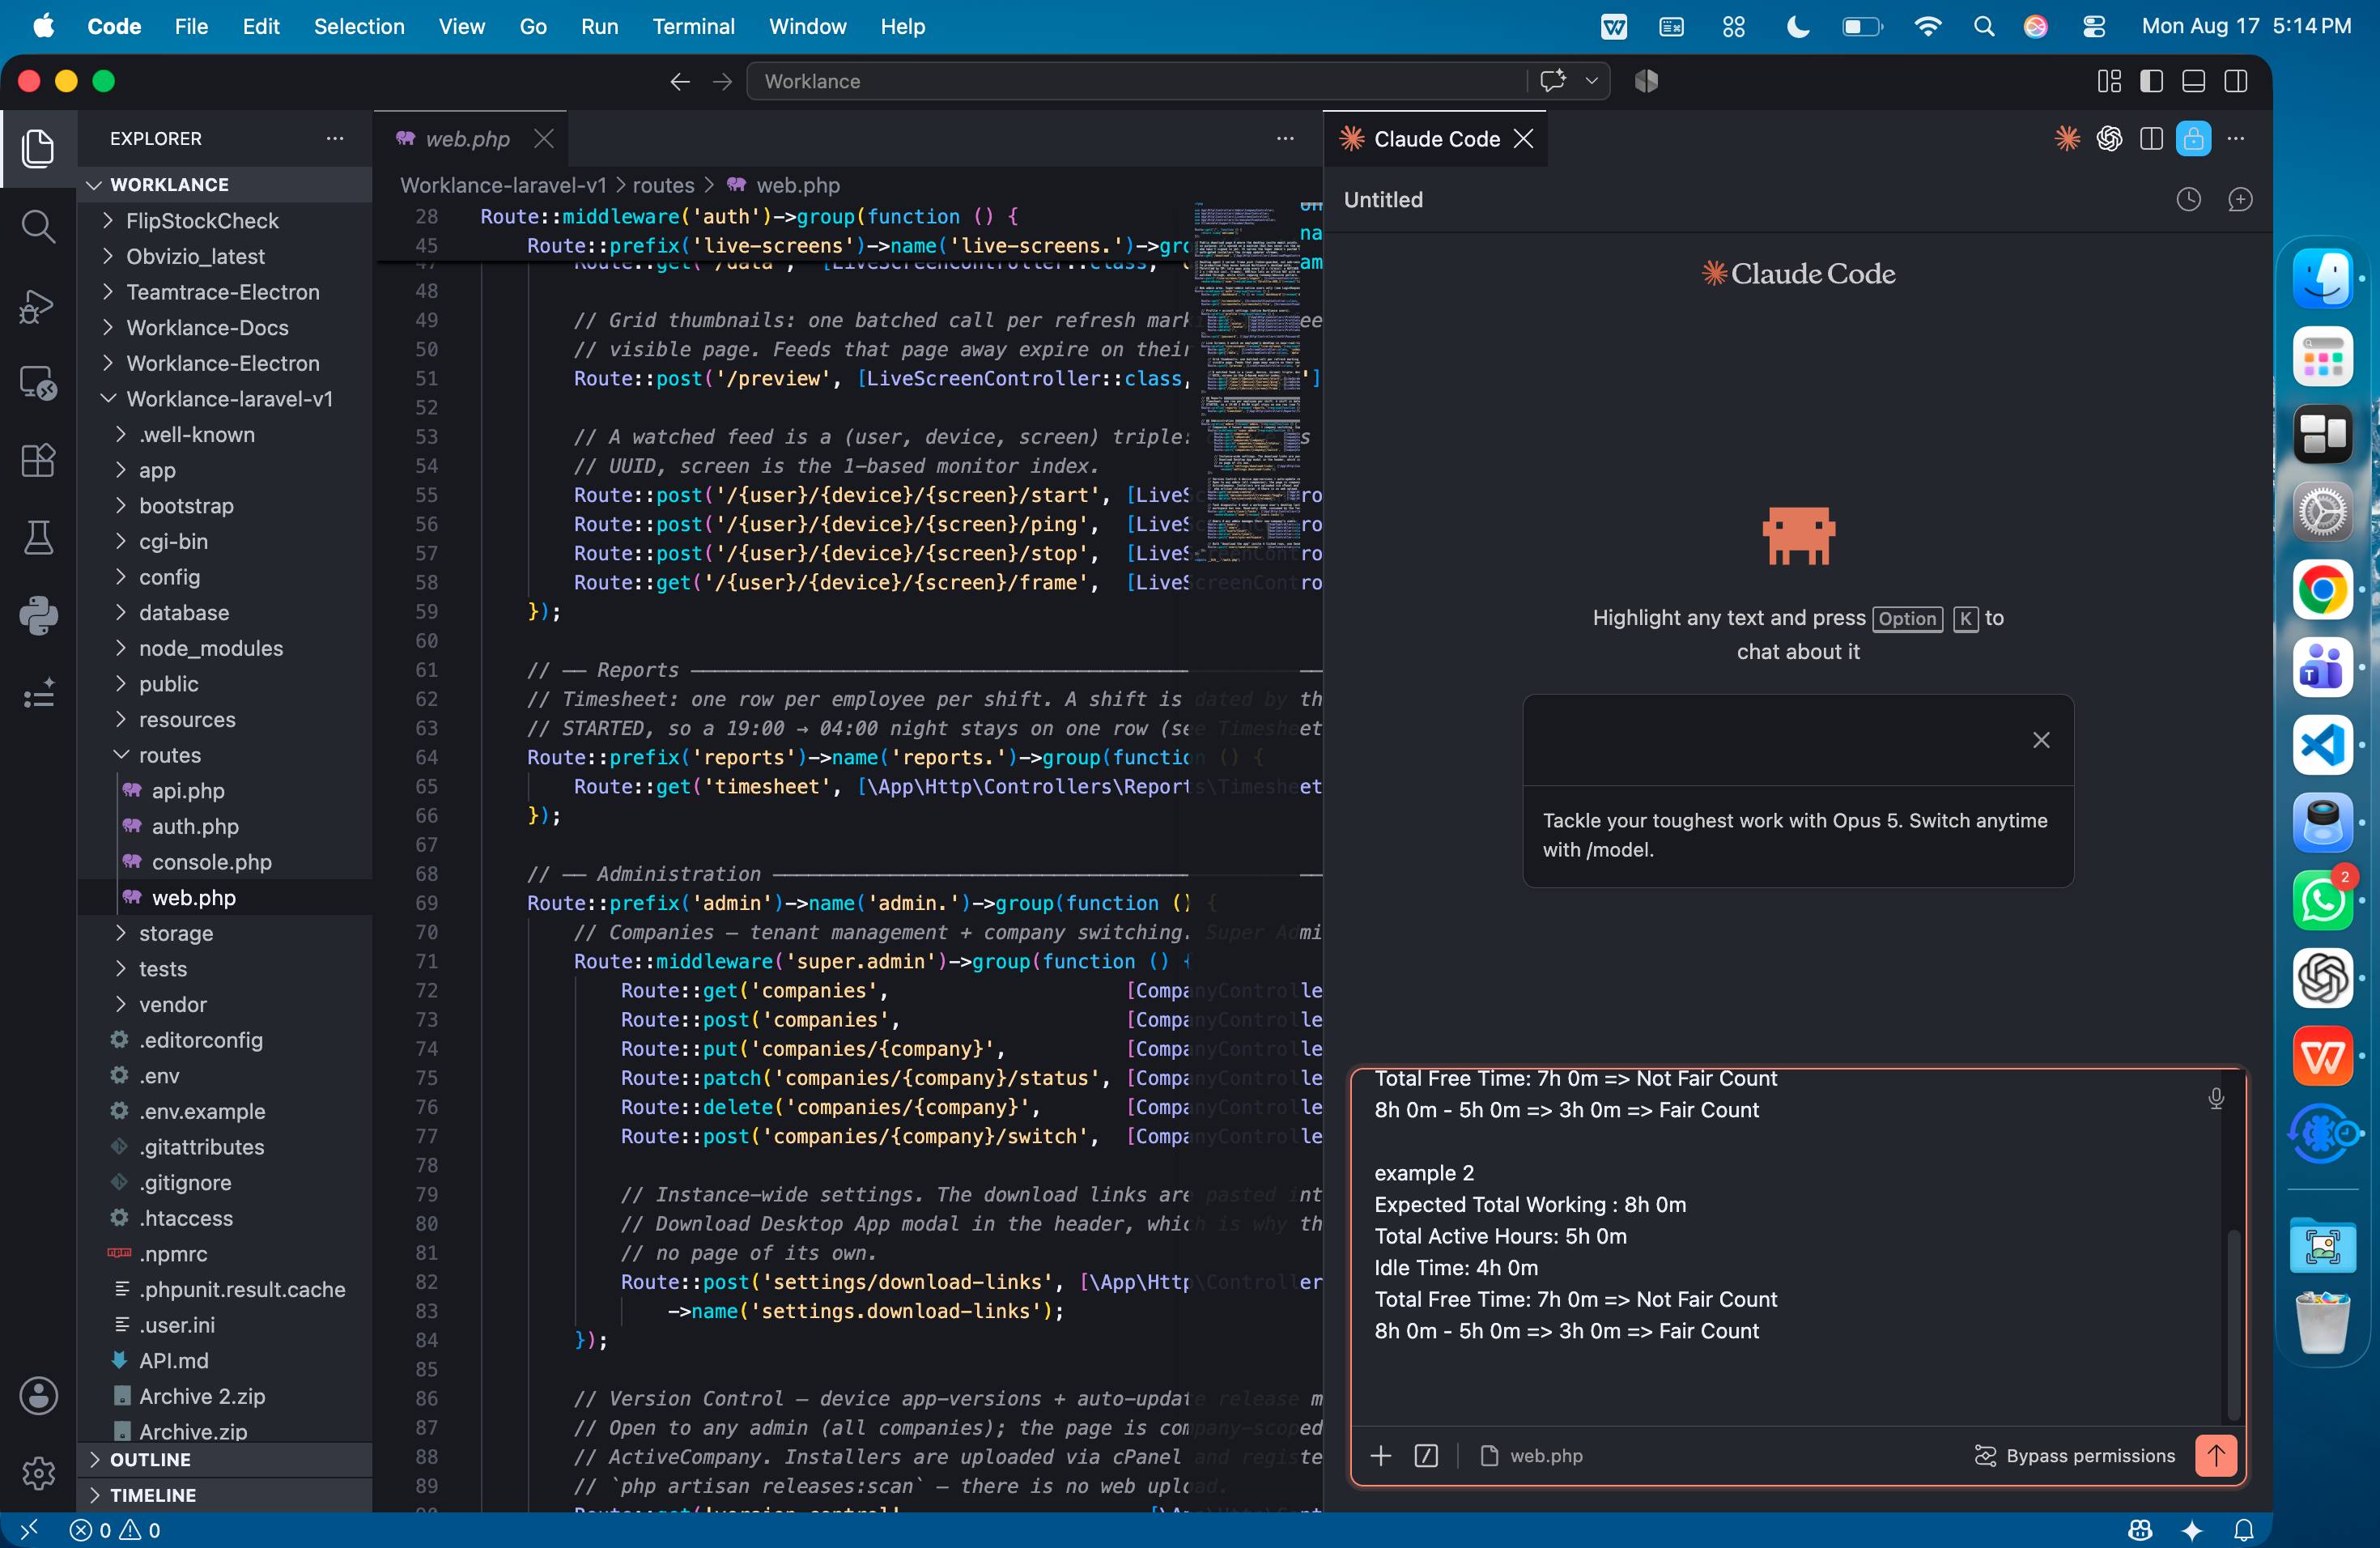Open the Python extension view
Screen dimensions: 2380x1548
[x=38, y=615]
